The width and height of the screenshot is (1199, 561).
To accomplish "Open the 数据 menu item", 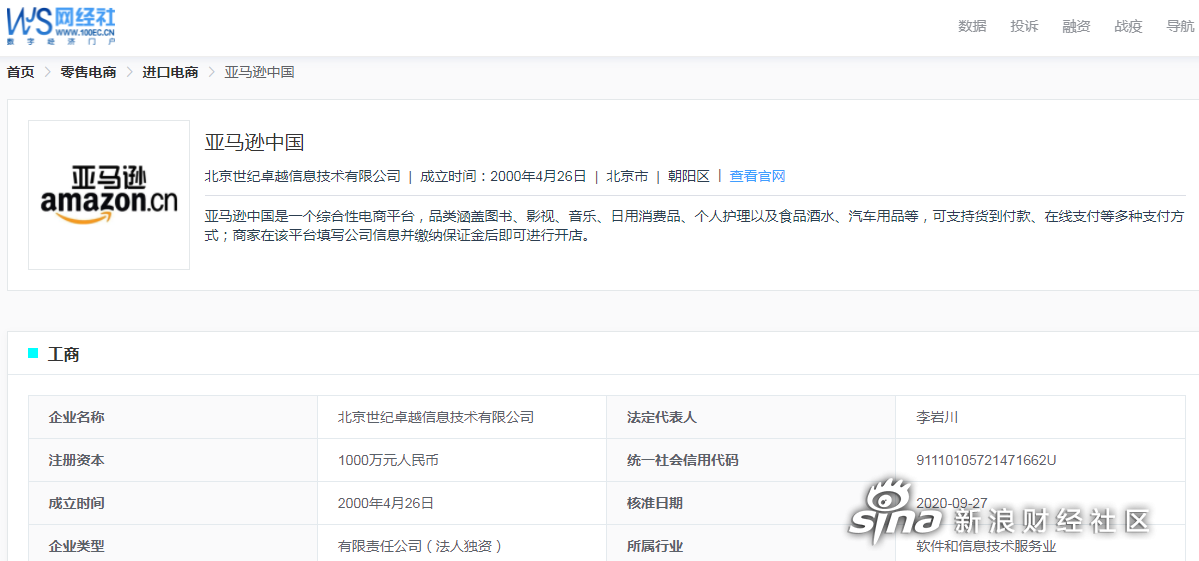I will (x=972, y=26).
